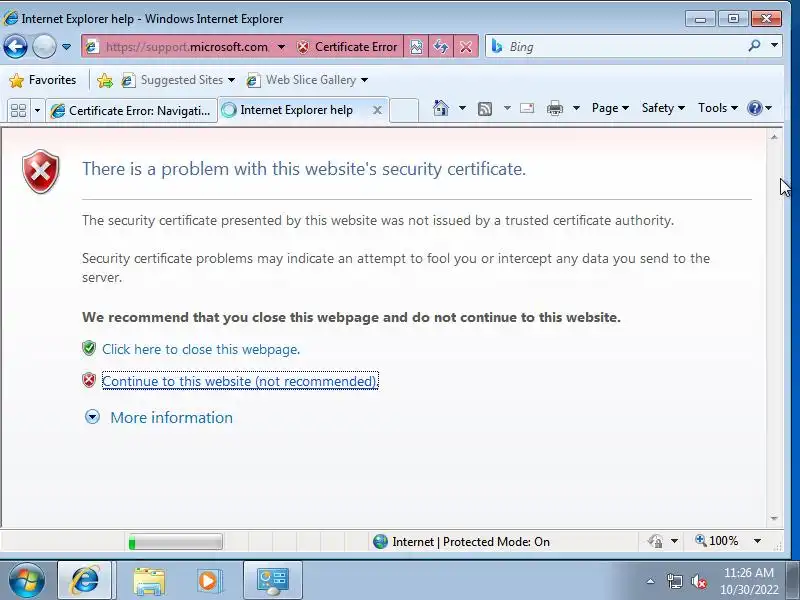Click the page loading progress bar

point(176,542)
